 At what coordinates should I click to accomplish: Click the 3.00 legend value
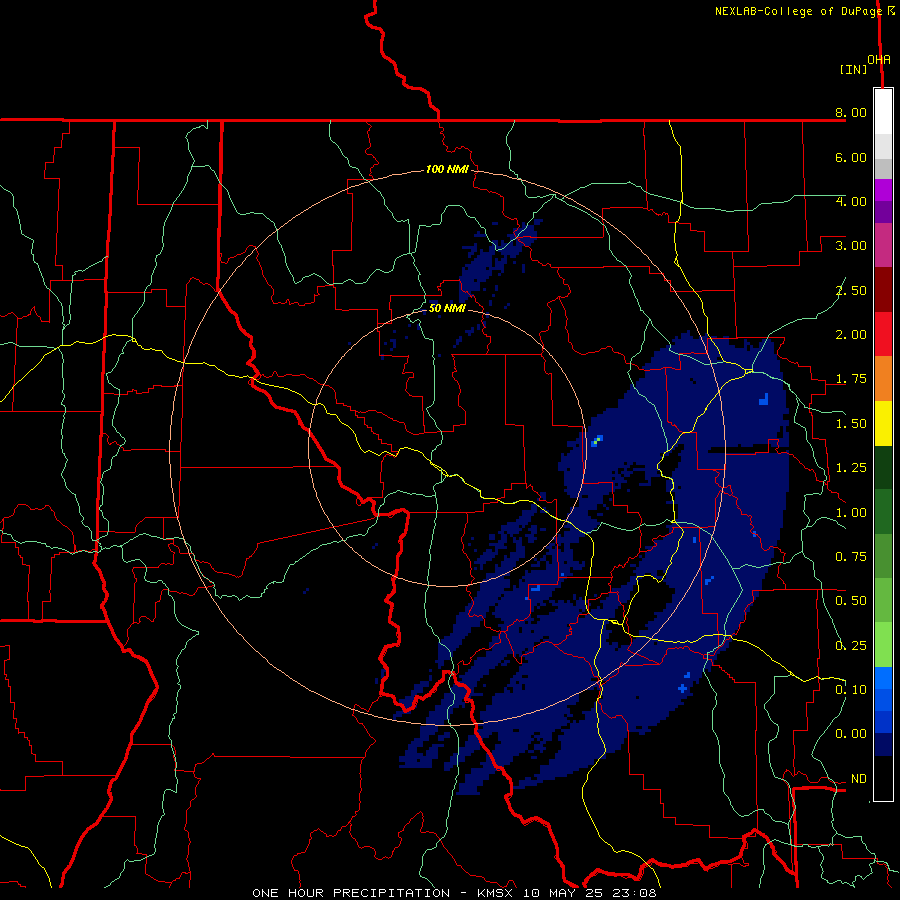point(851,246)
